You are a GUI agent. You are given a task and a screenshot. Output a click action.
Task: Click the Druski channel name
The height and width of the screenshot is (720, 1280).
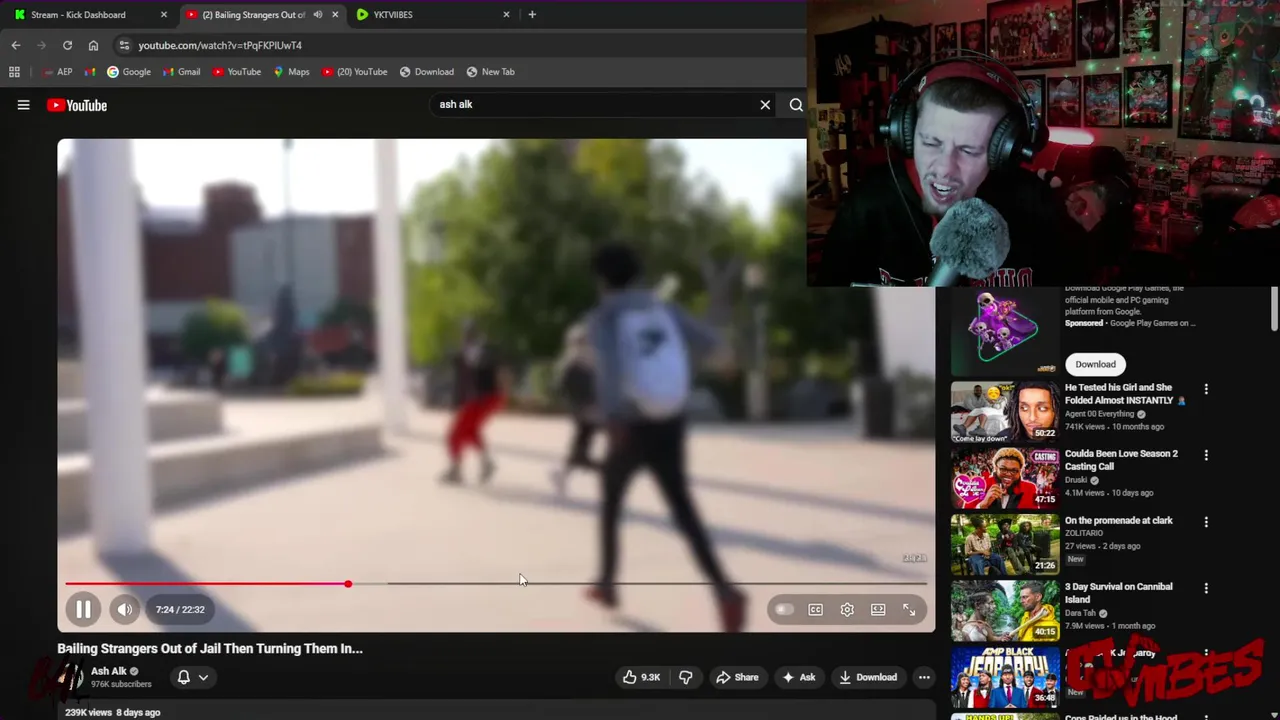[1076, 480]
